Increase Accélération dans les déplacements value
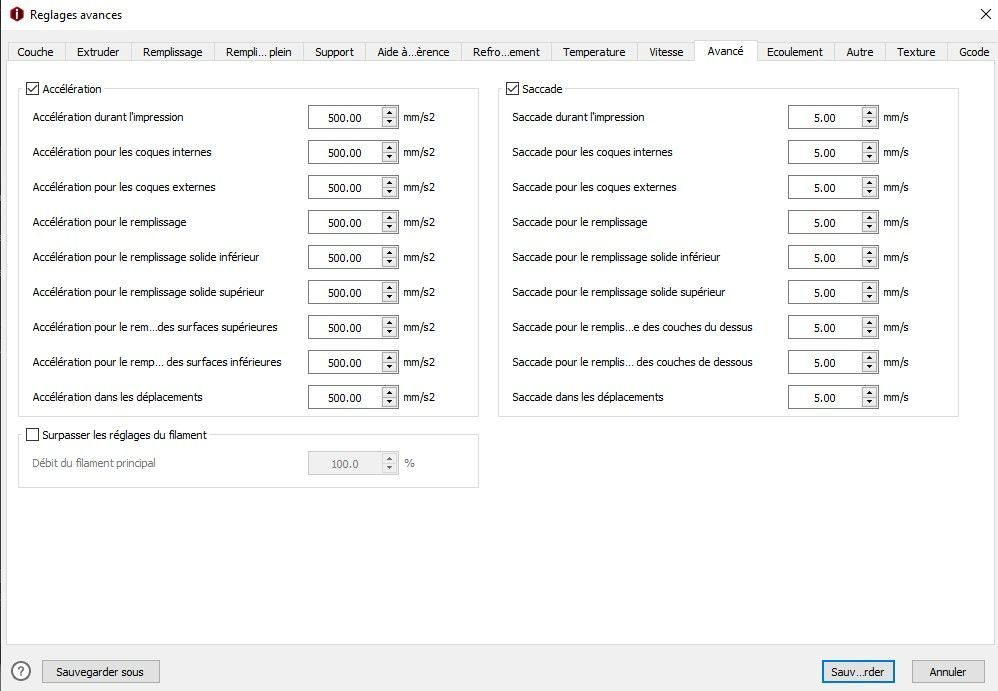The height and width of the screenshot is (691, 998). 390,391
